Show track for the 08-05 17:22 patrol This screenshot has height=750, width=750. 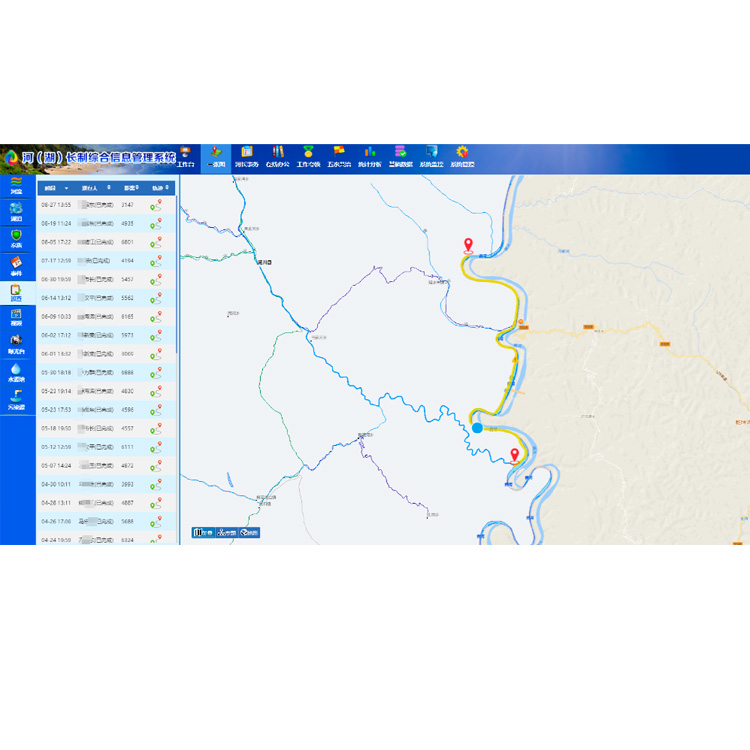tap(156, 242)
